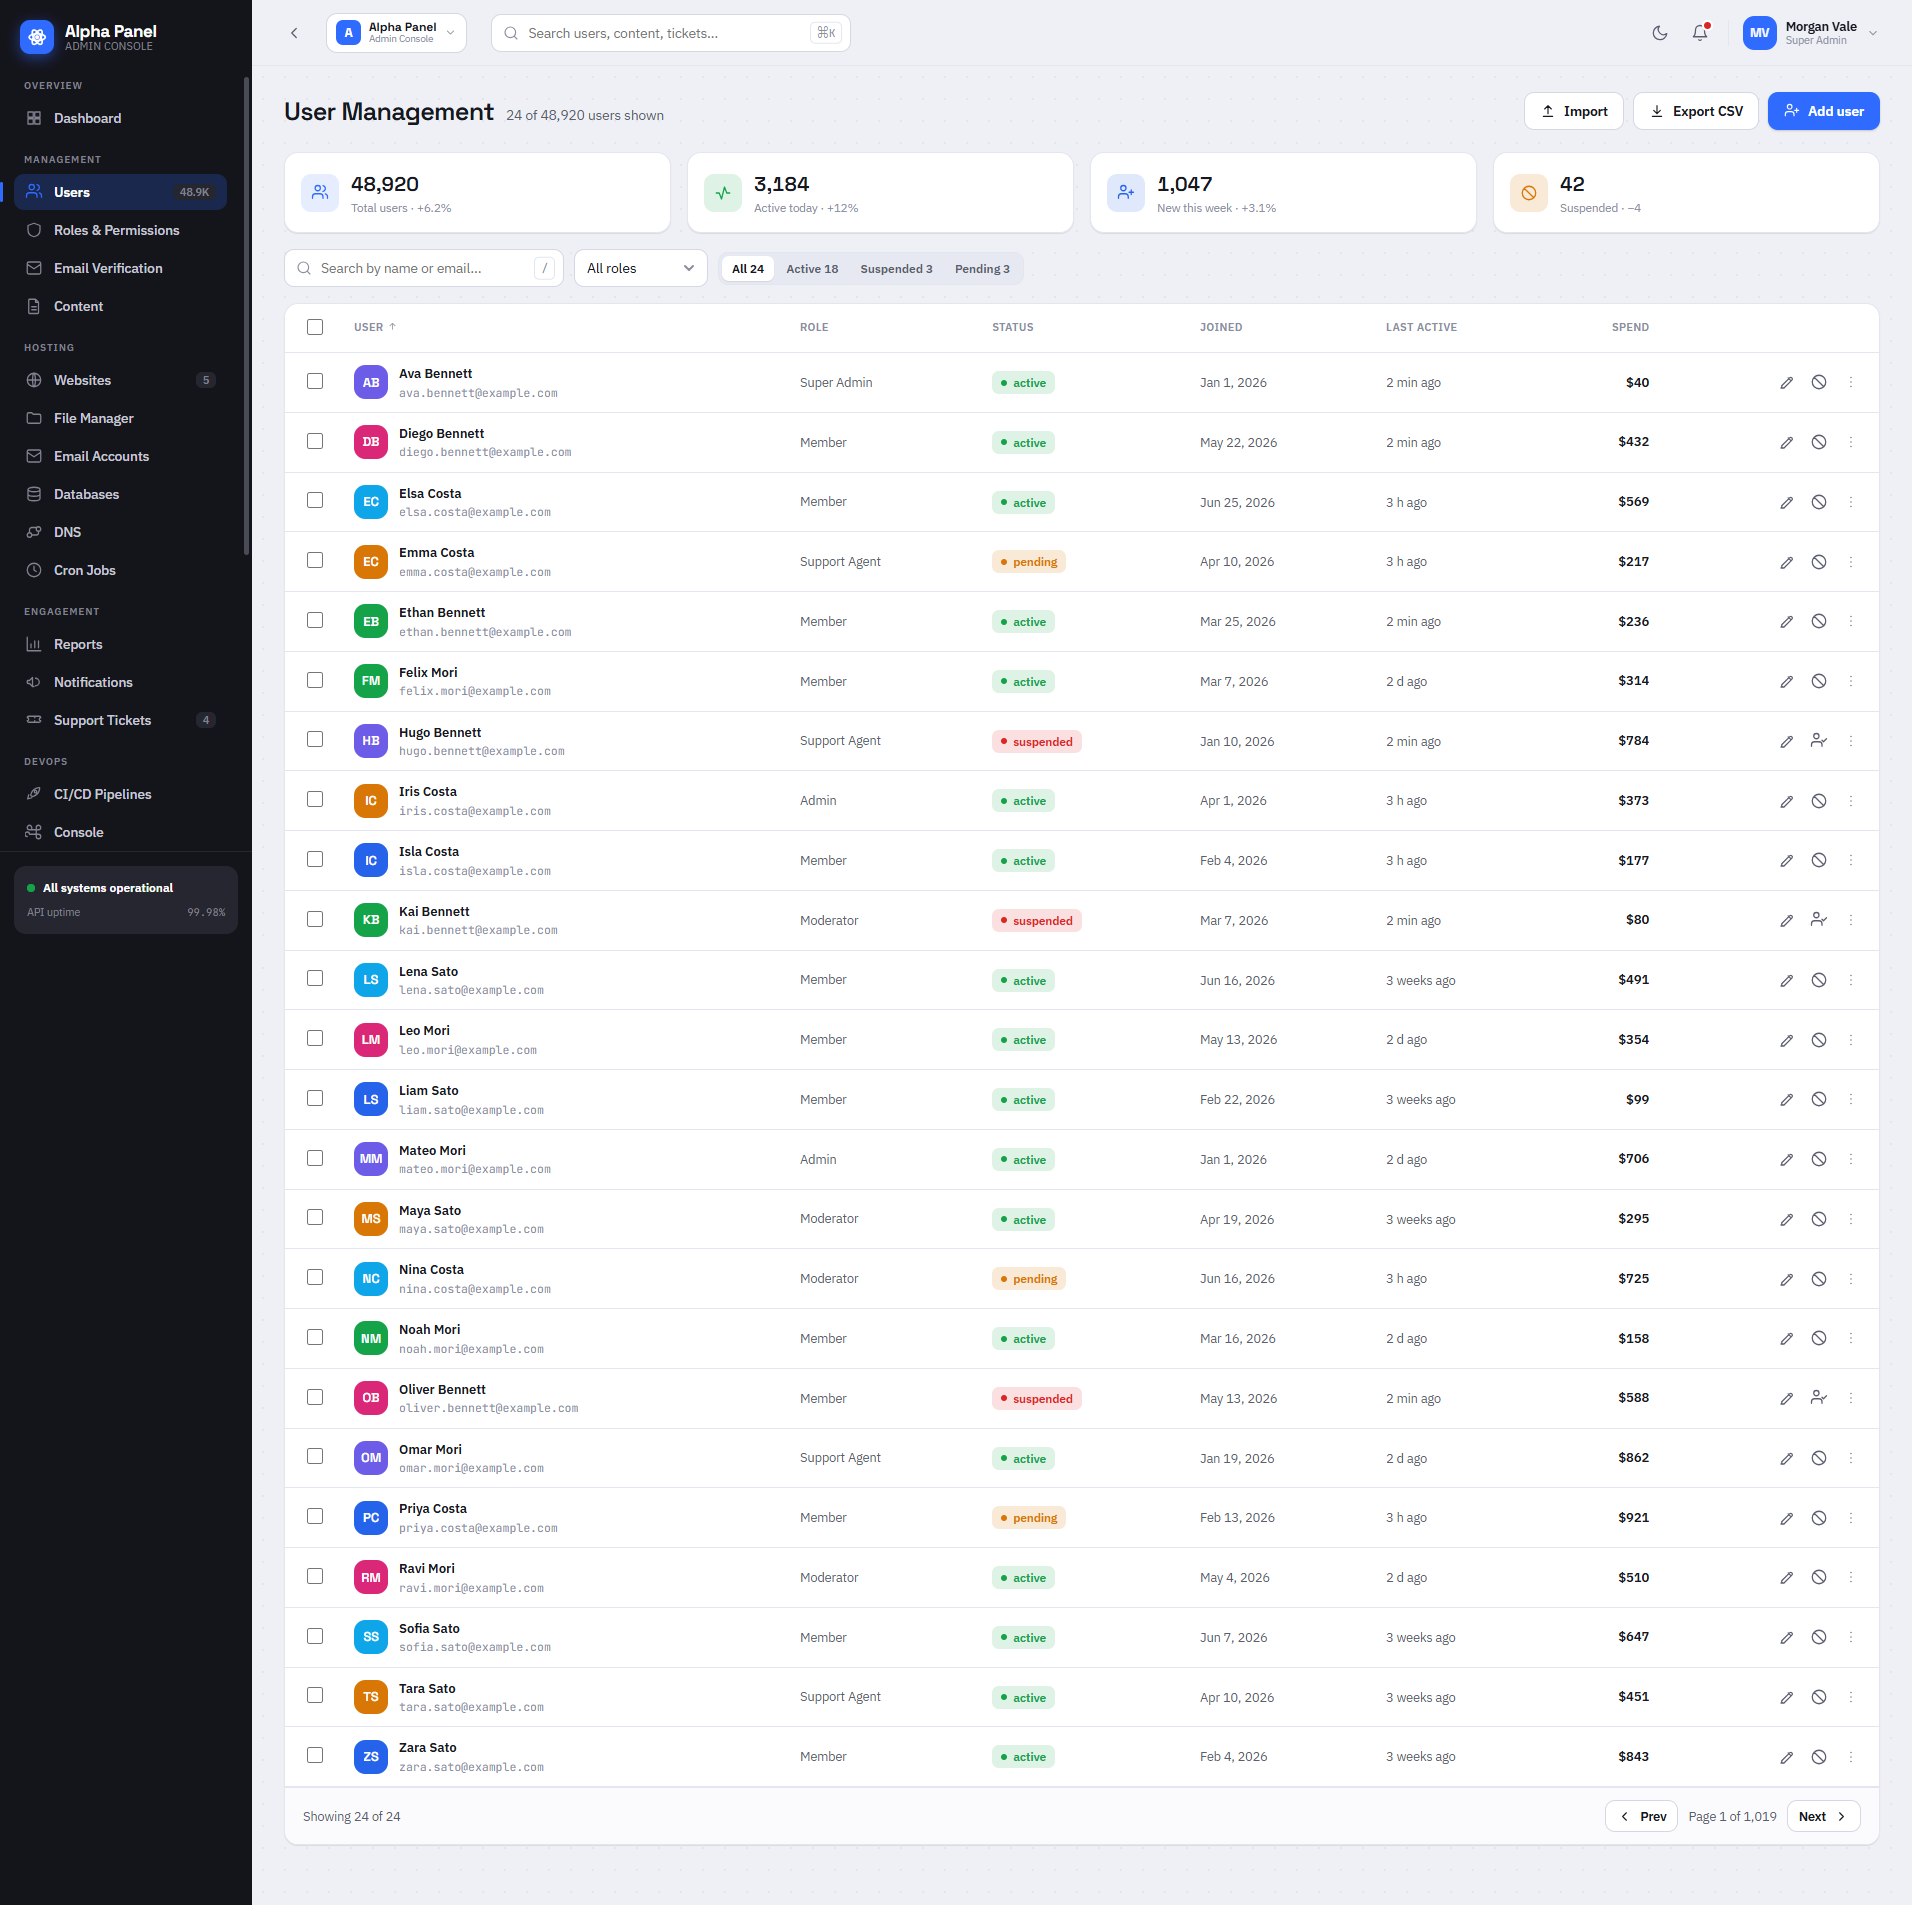
Task: Reactivate Oliver Bennett's account
Action: (1819, 1398)
